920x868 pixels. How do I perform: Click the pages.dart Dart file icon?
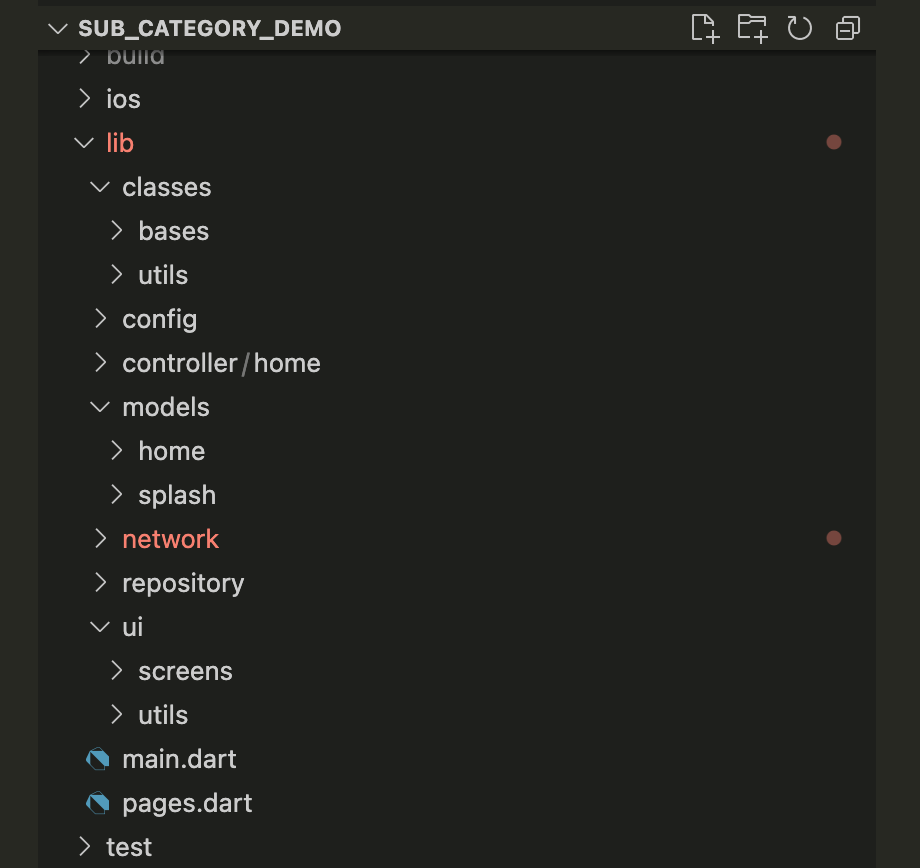click(x=97, y=803)
